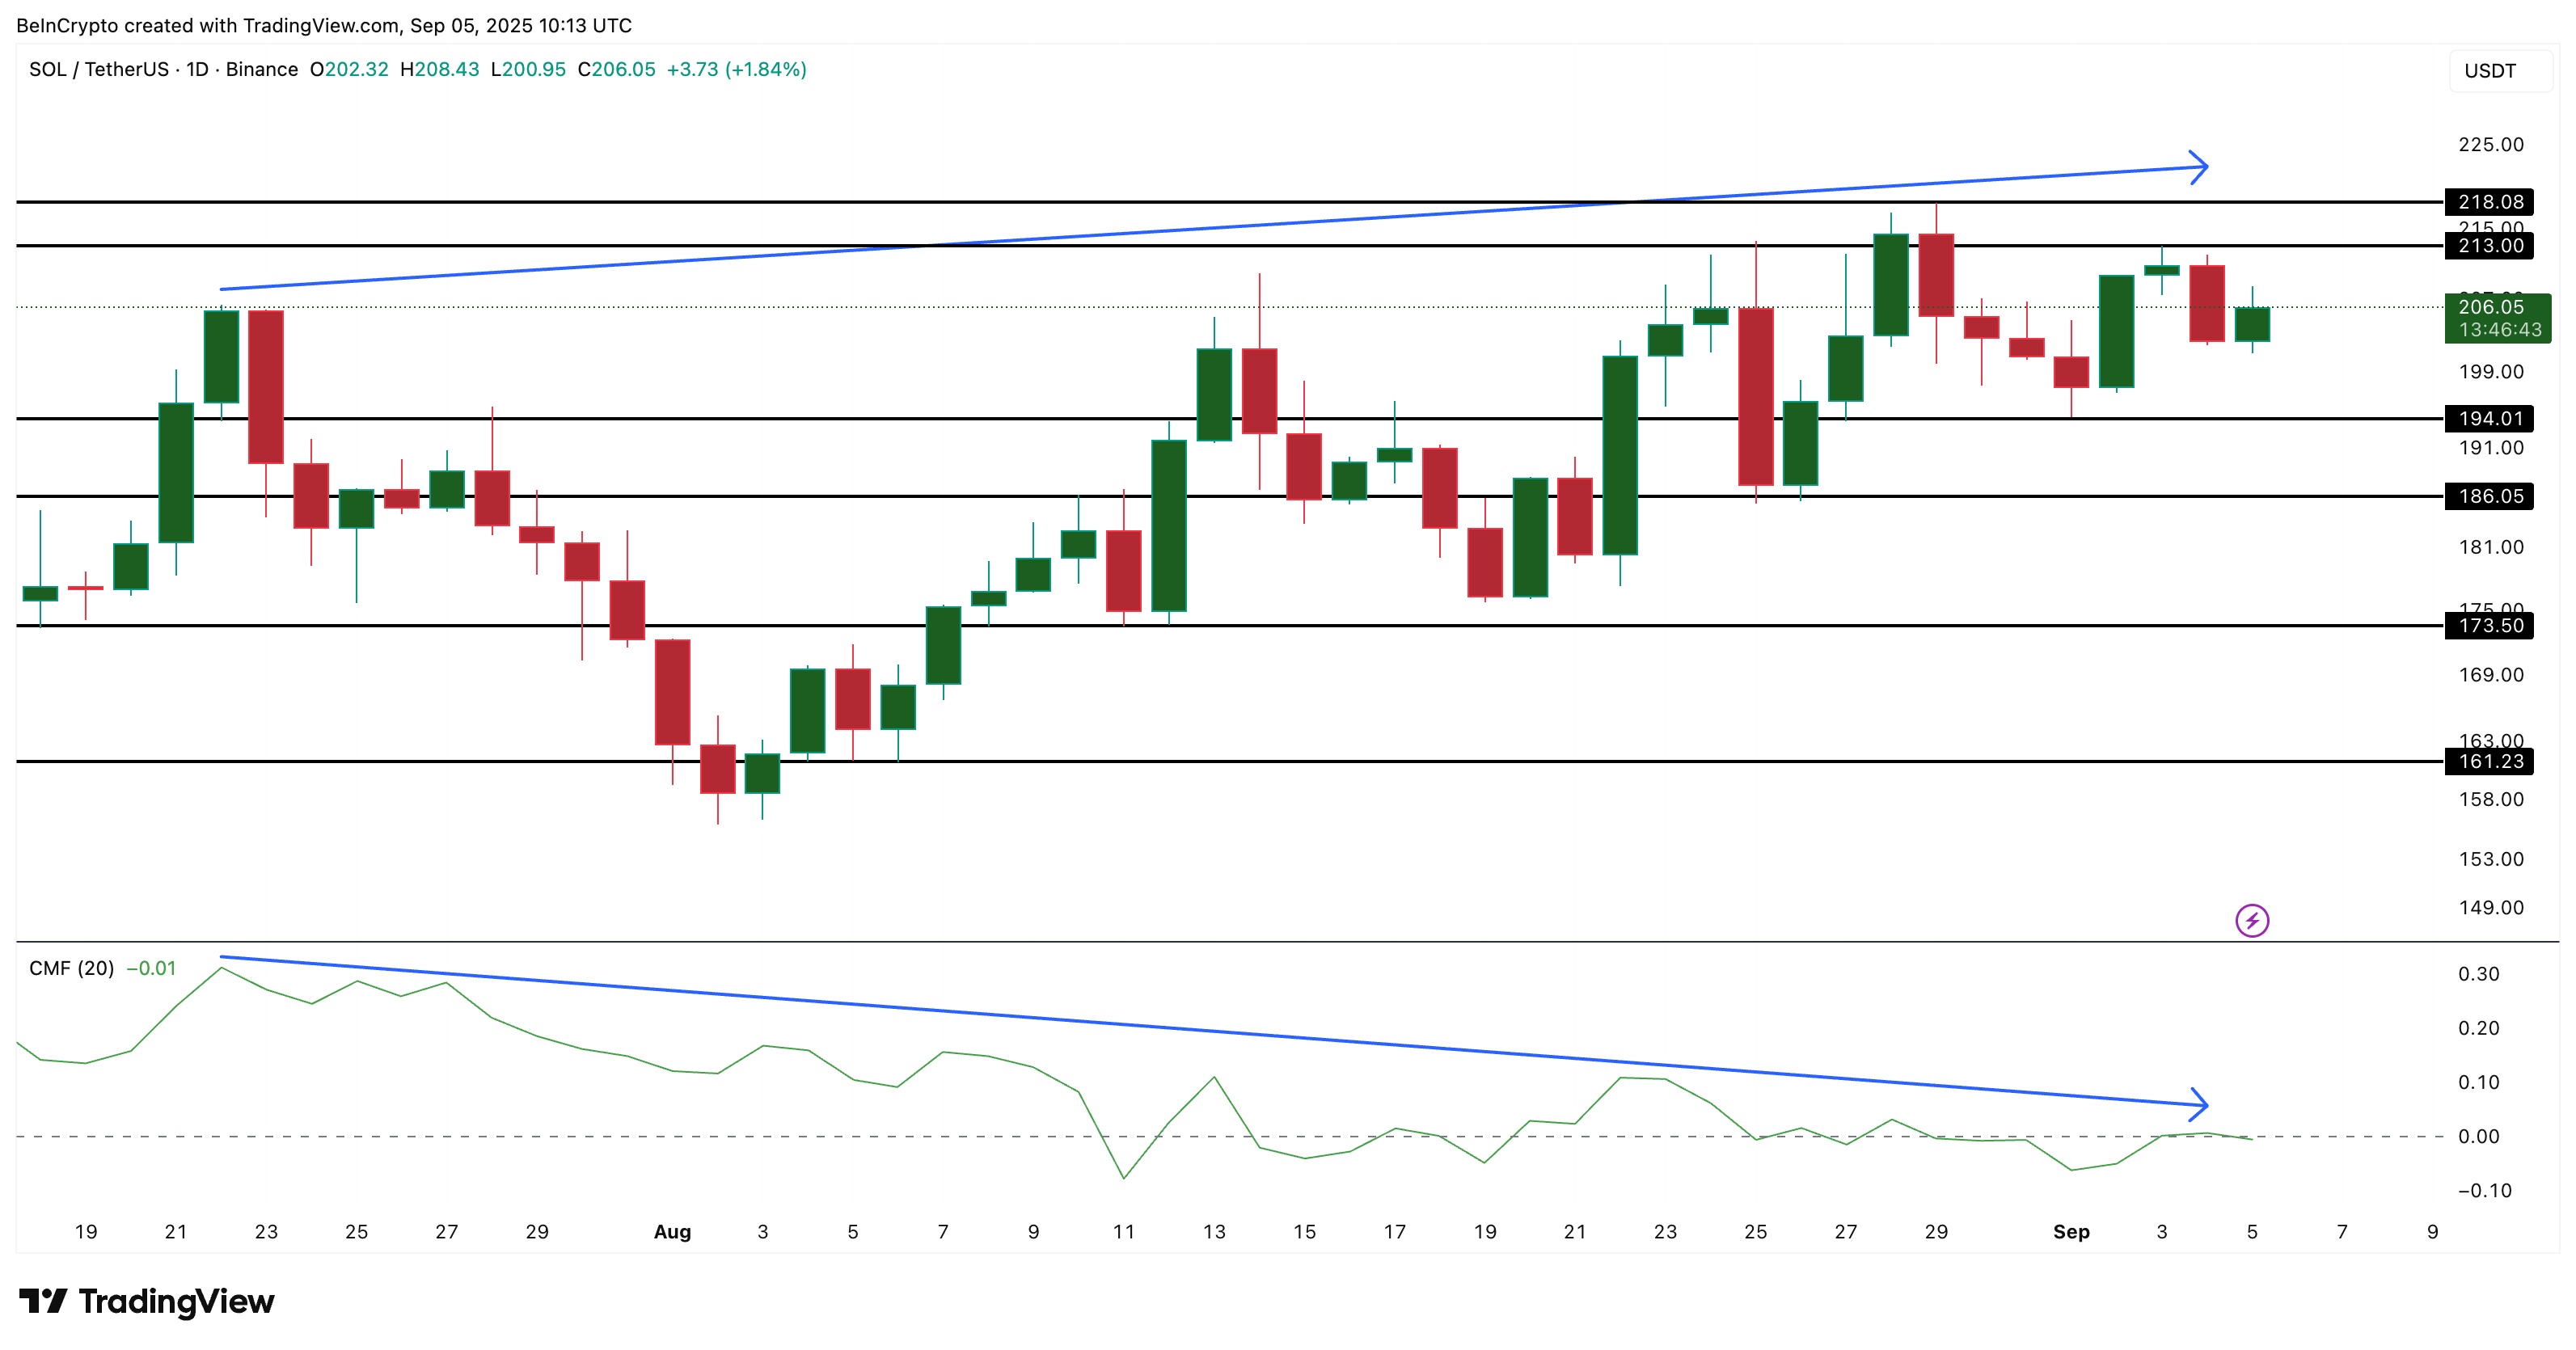Click the CMF value −0.01 text
Screen dimensions: 2576x1350
point(151,968)
